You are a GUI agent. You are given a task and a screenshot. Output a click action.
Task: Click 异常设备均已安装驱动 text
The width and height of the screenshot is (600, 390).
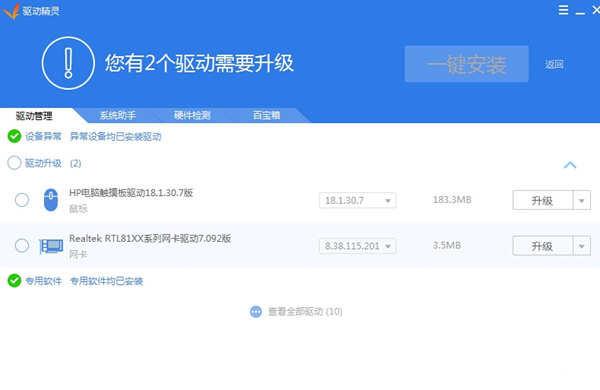[116, 136]
